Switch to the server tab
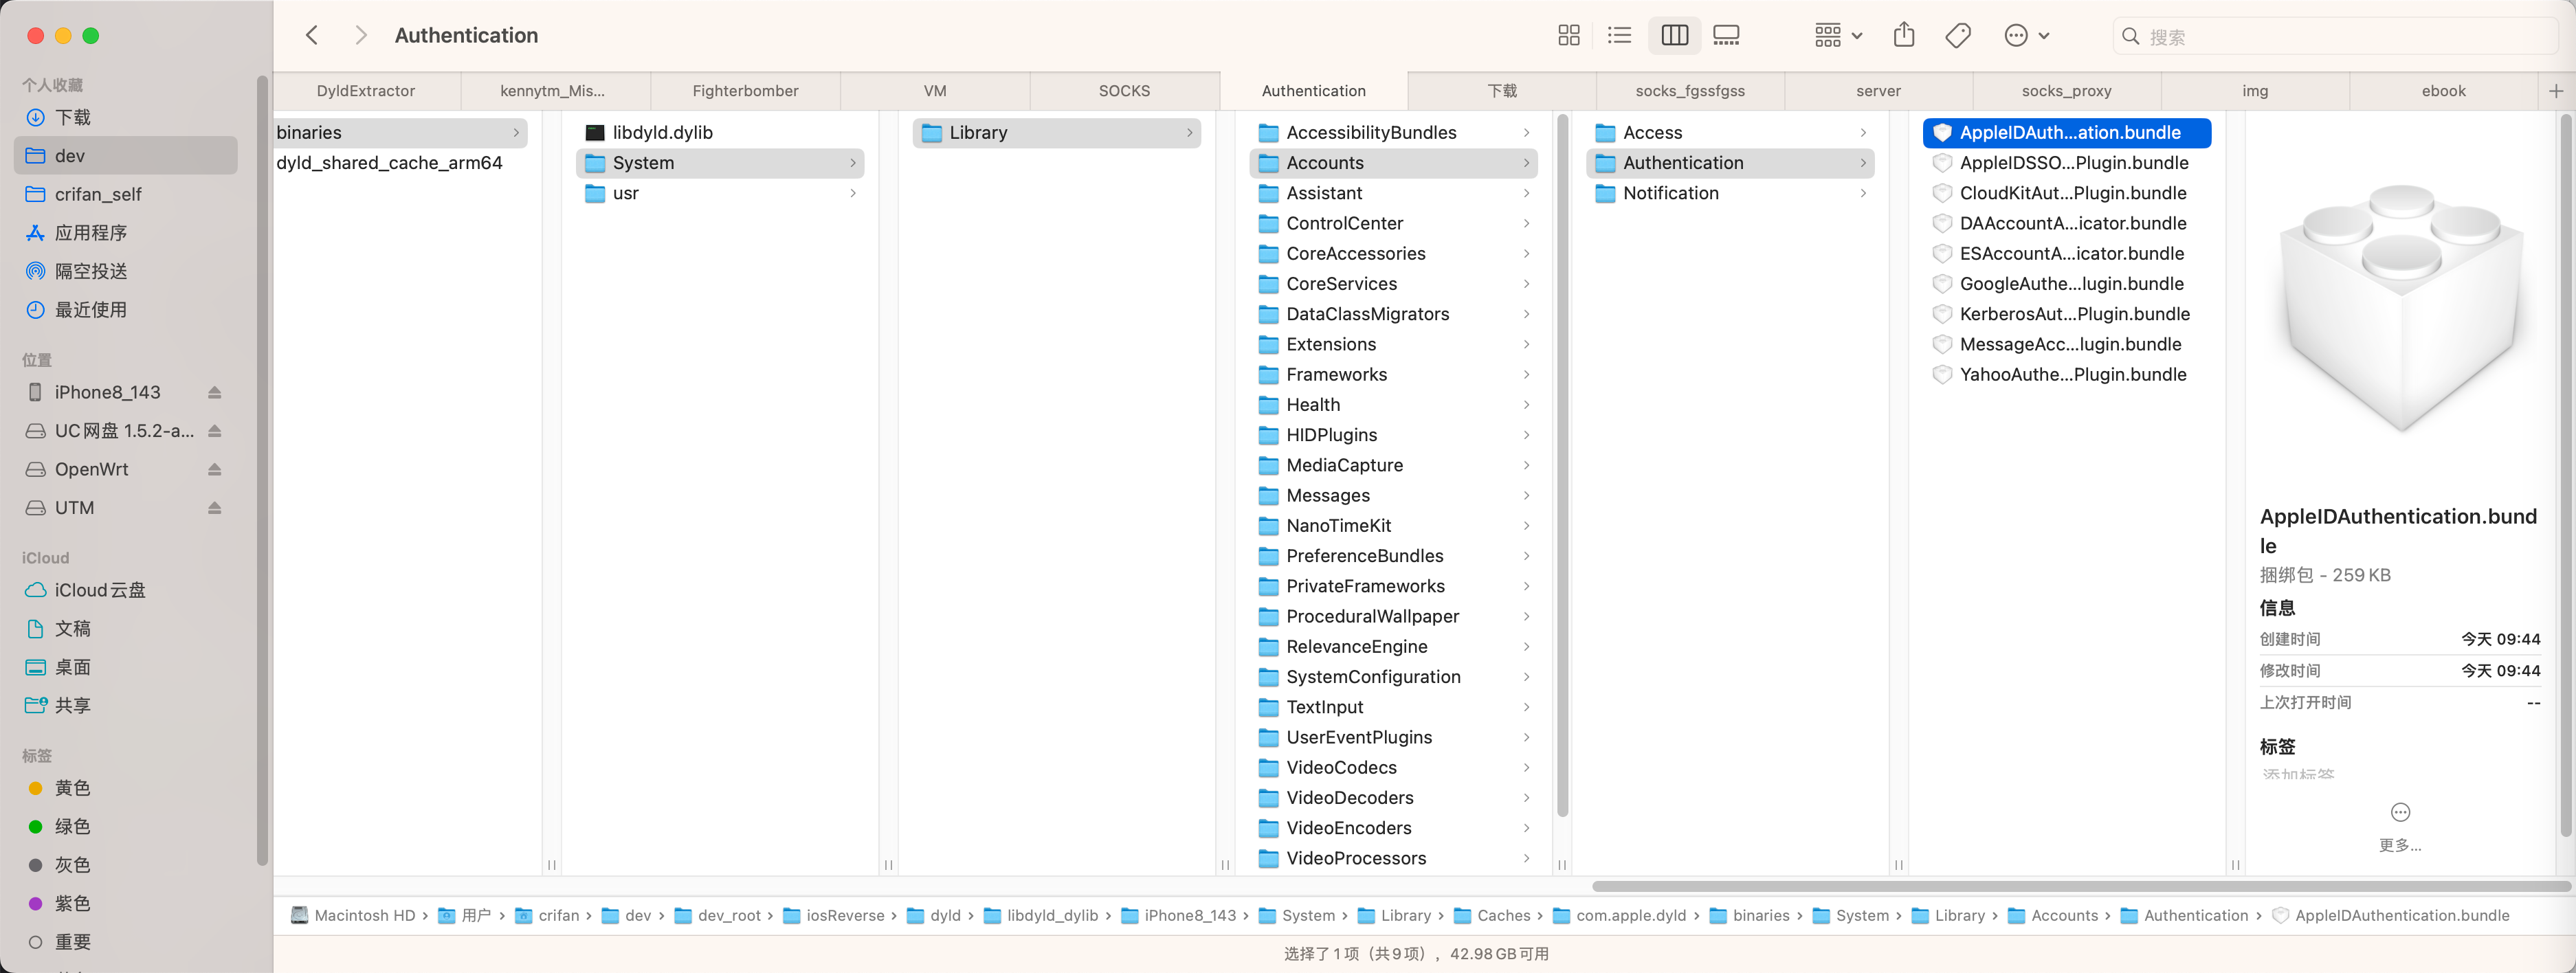This screenshot has width=2576, height=973. tap(1878, 91)
